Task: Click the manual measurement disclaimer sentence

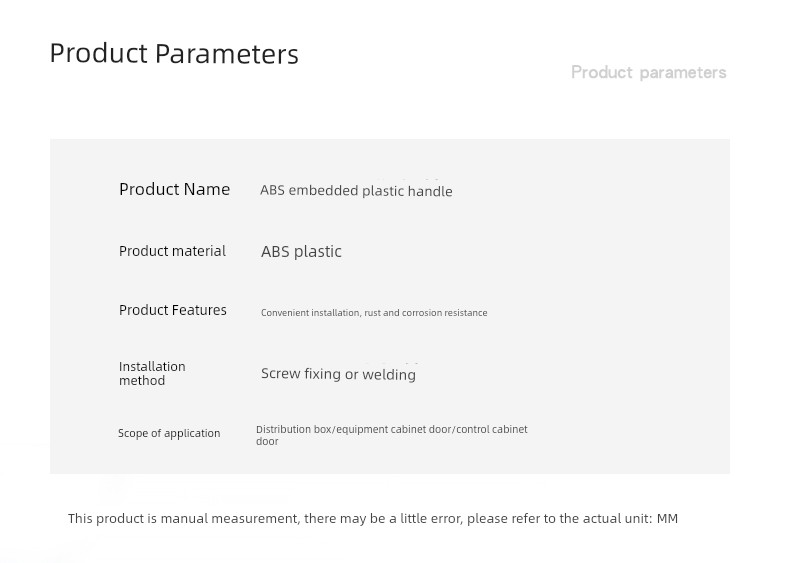Action: pos(373,518)
